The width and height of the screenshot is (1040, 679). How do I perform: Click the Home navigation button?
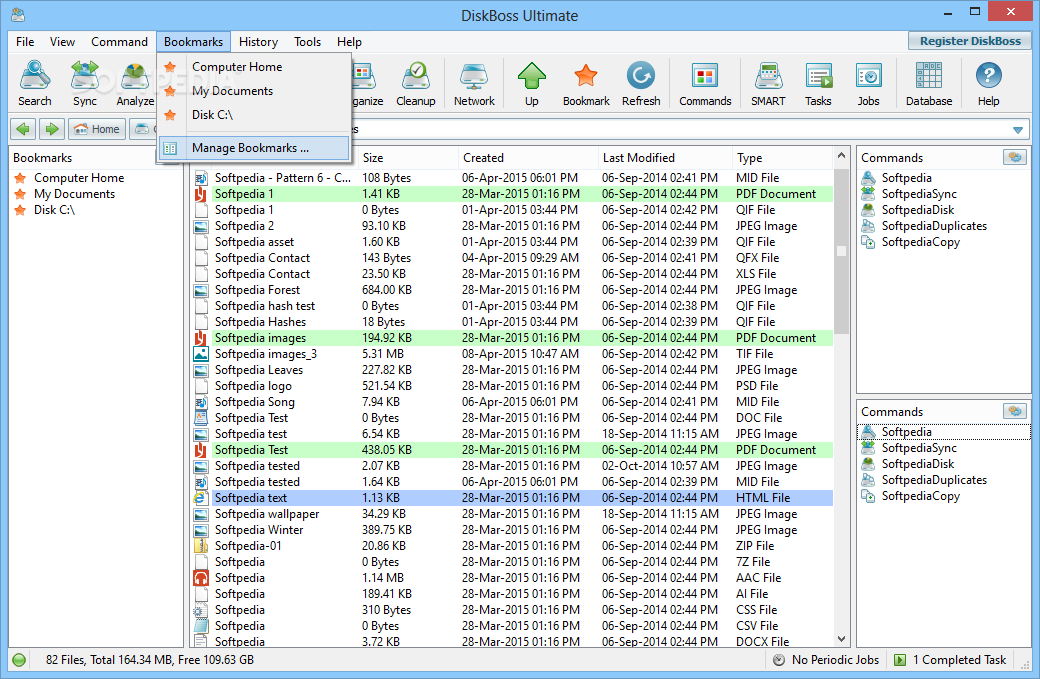pyautogui.click(x=97, y=129)
